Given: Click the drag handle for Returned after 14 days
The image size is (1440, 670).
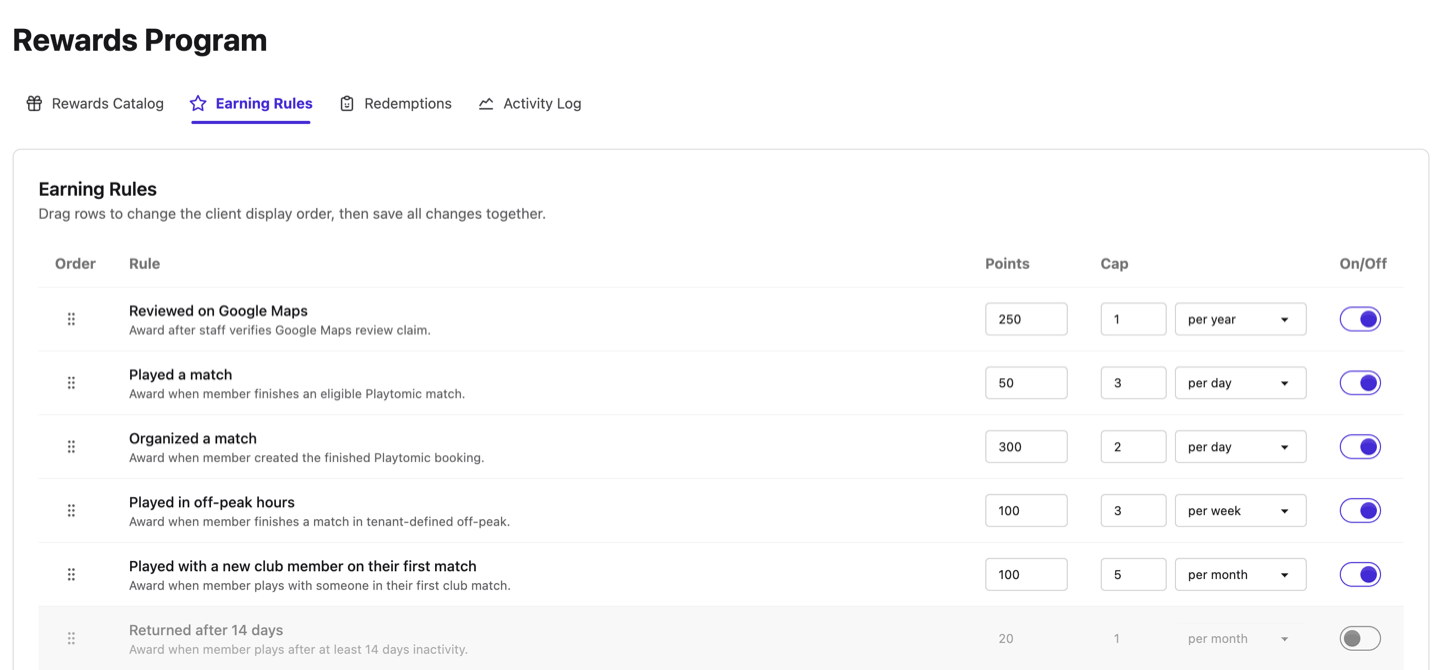Looking at the screenshot, I should (71, 638).
